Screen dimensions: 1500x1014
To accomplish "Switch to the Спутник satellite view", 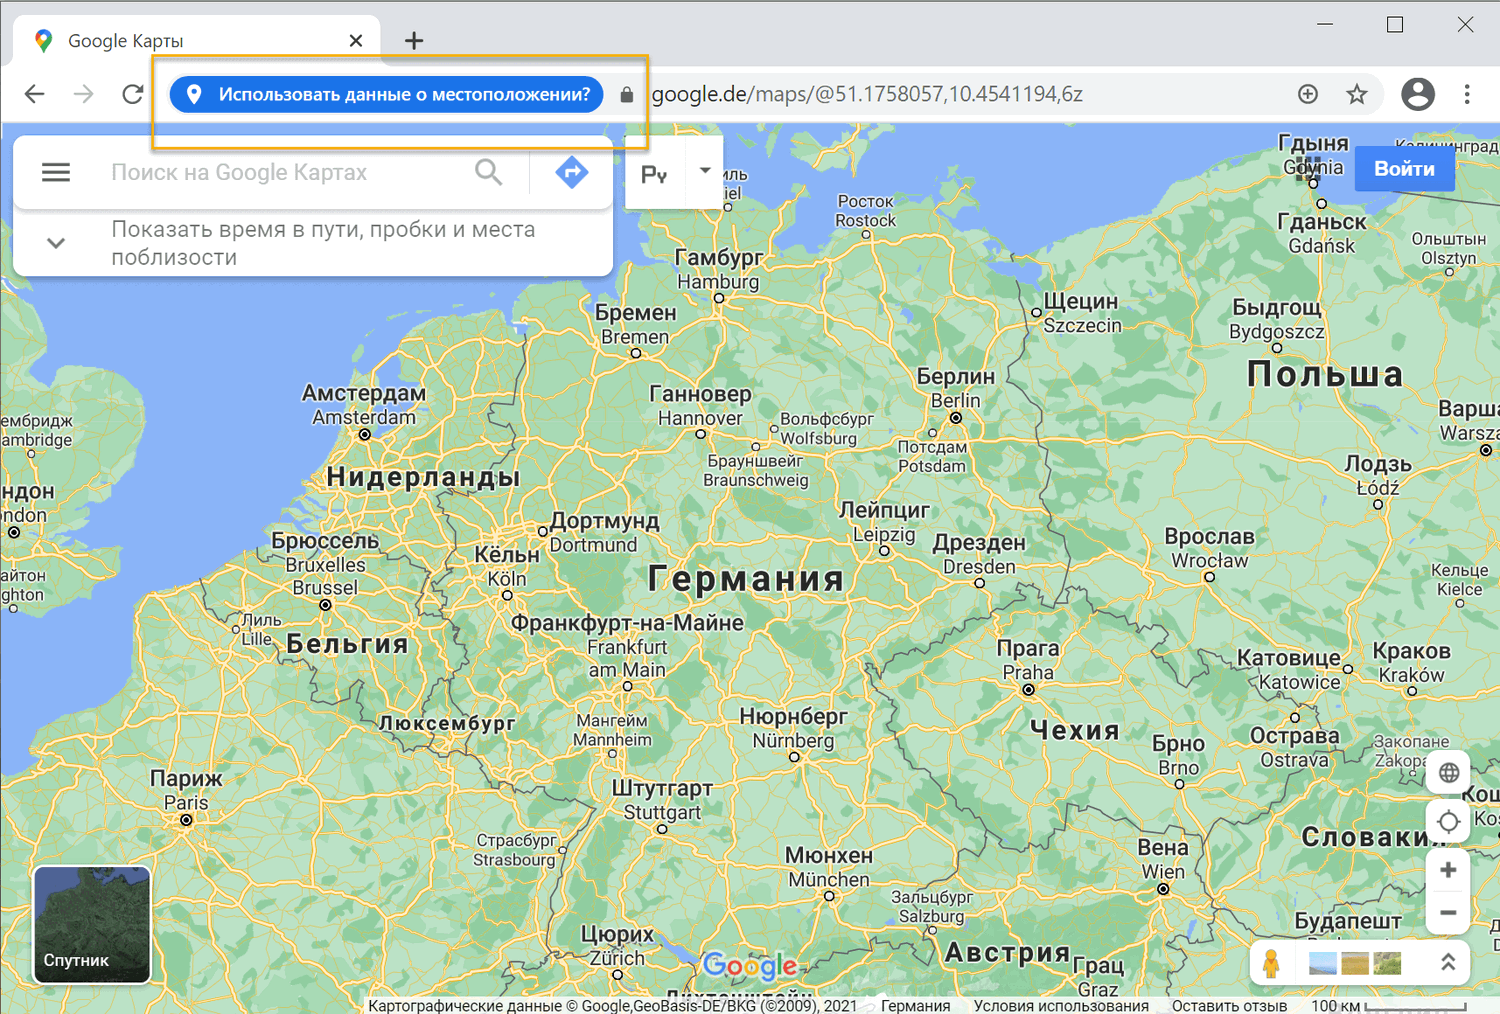I will coord(92,924).
